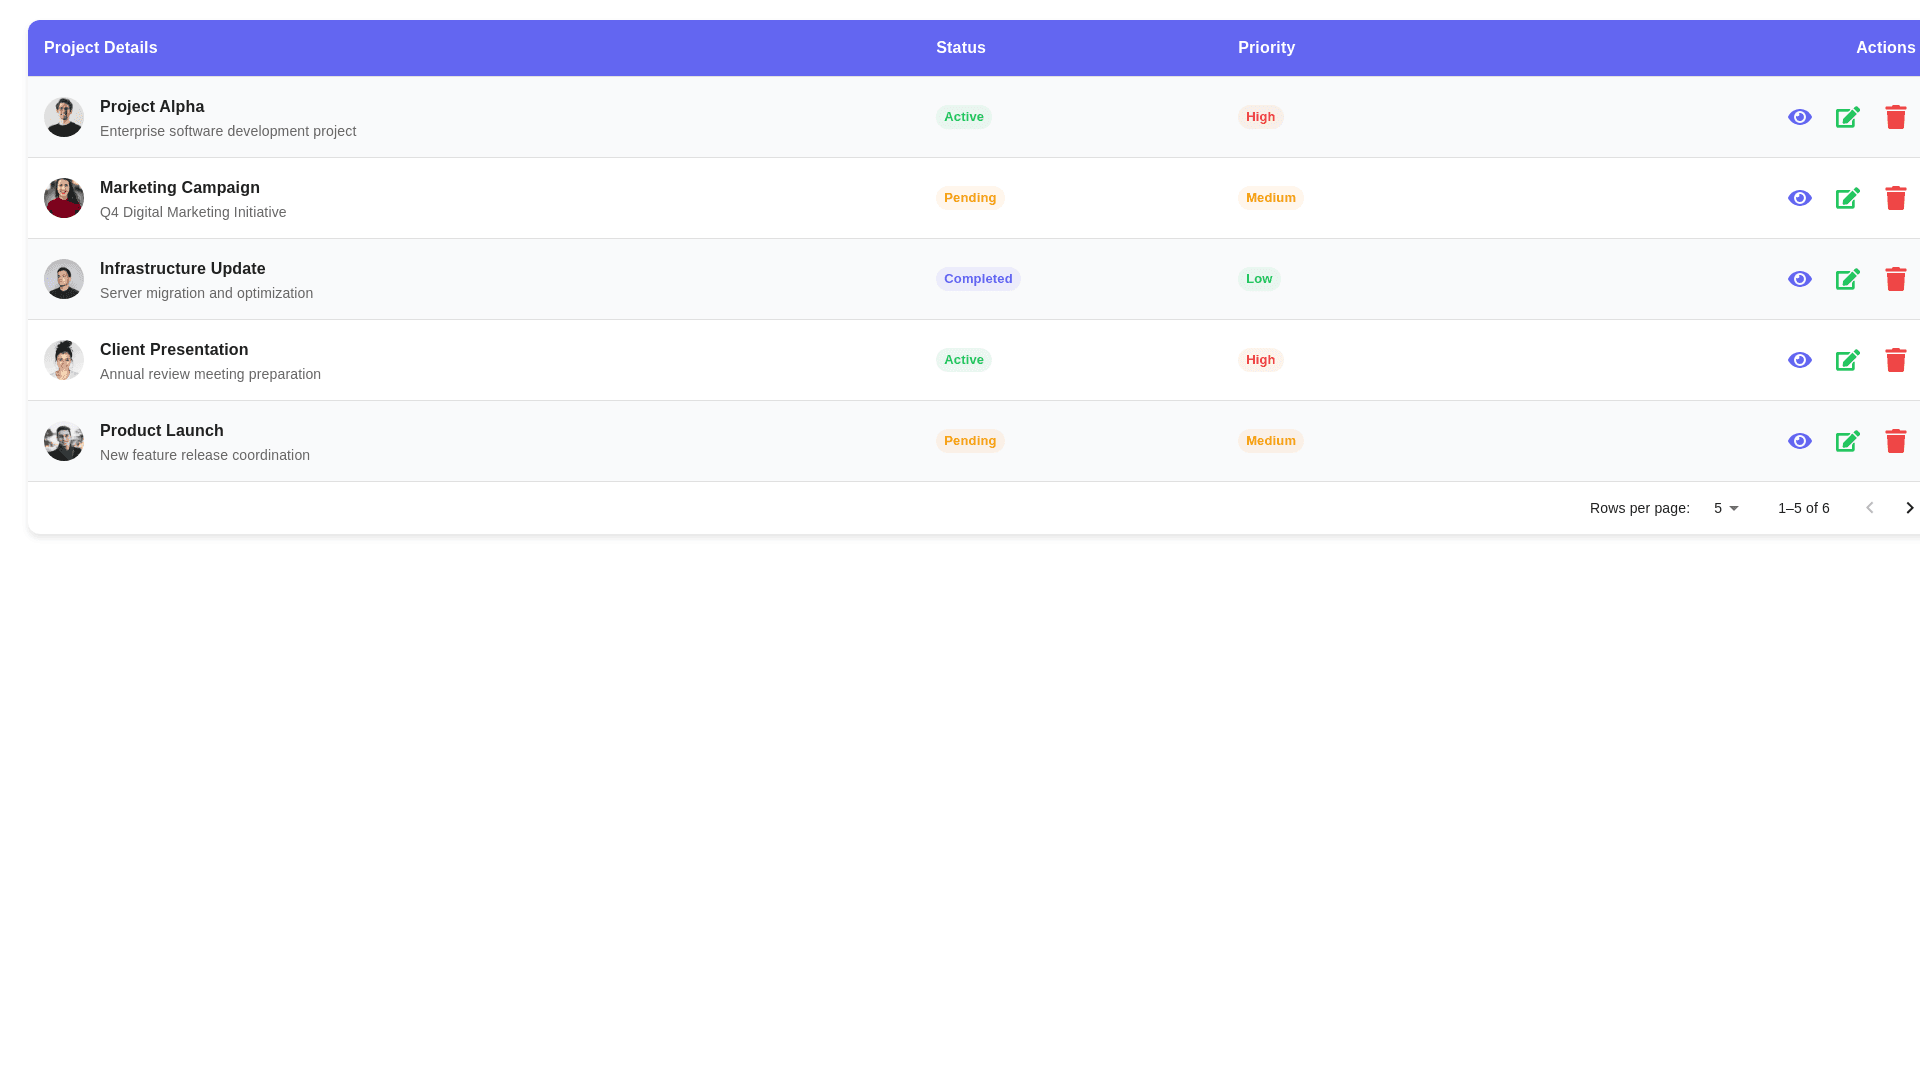The image size is (1920, 1080).
Task: Click the edit icon for Marketing Campaign
Action: (1847, 198)
